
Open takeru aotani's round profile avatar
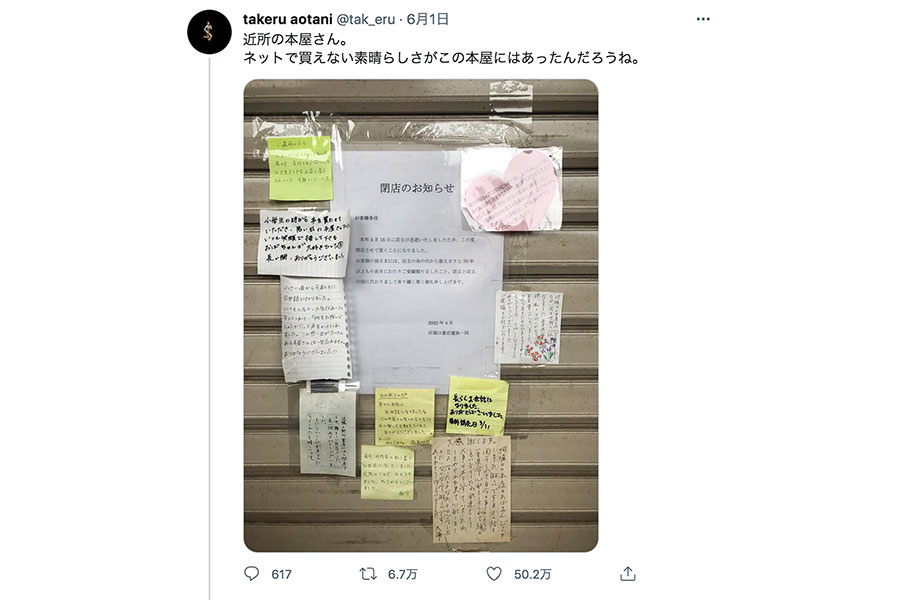coord(209,32)
